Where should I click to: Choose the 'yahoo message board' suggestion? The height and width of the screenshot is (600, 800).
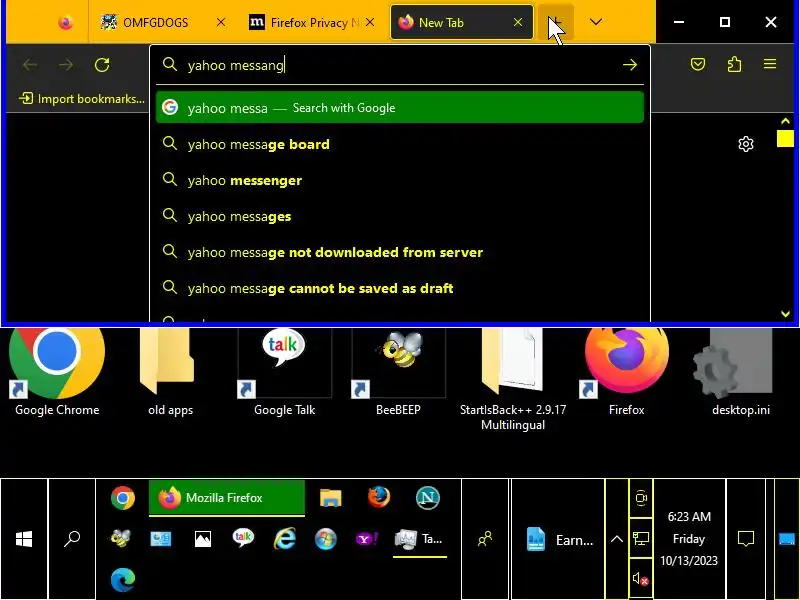[400, 144]
